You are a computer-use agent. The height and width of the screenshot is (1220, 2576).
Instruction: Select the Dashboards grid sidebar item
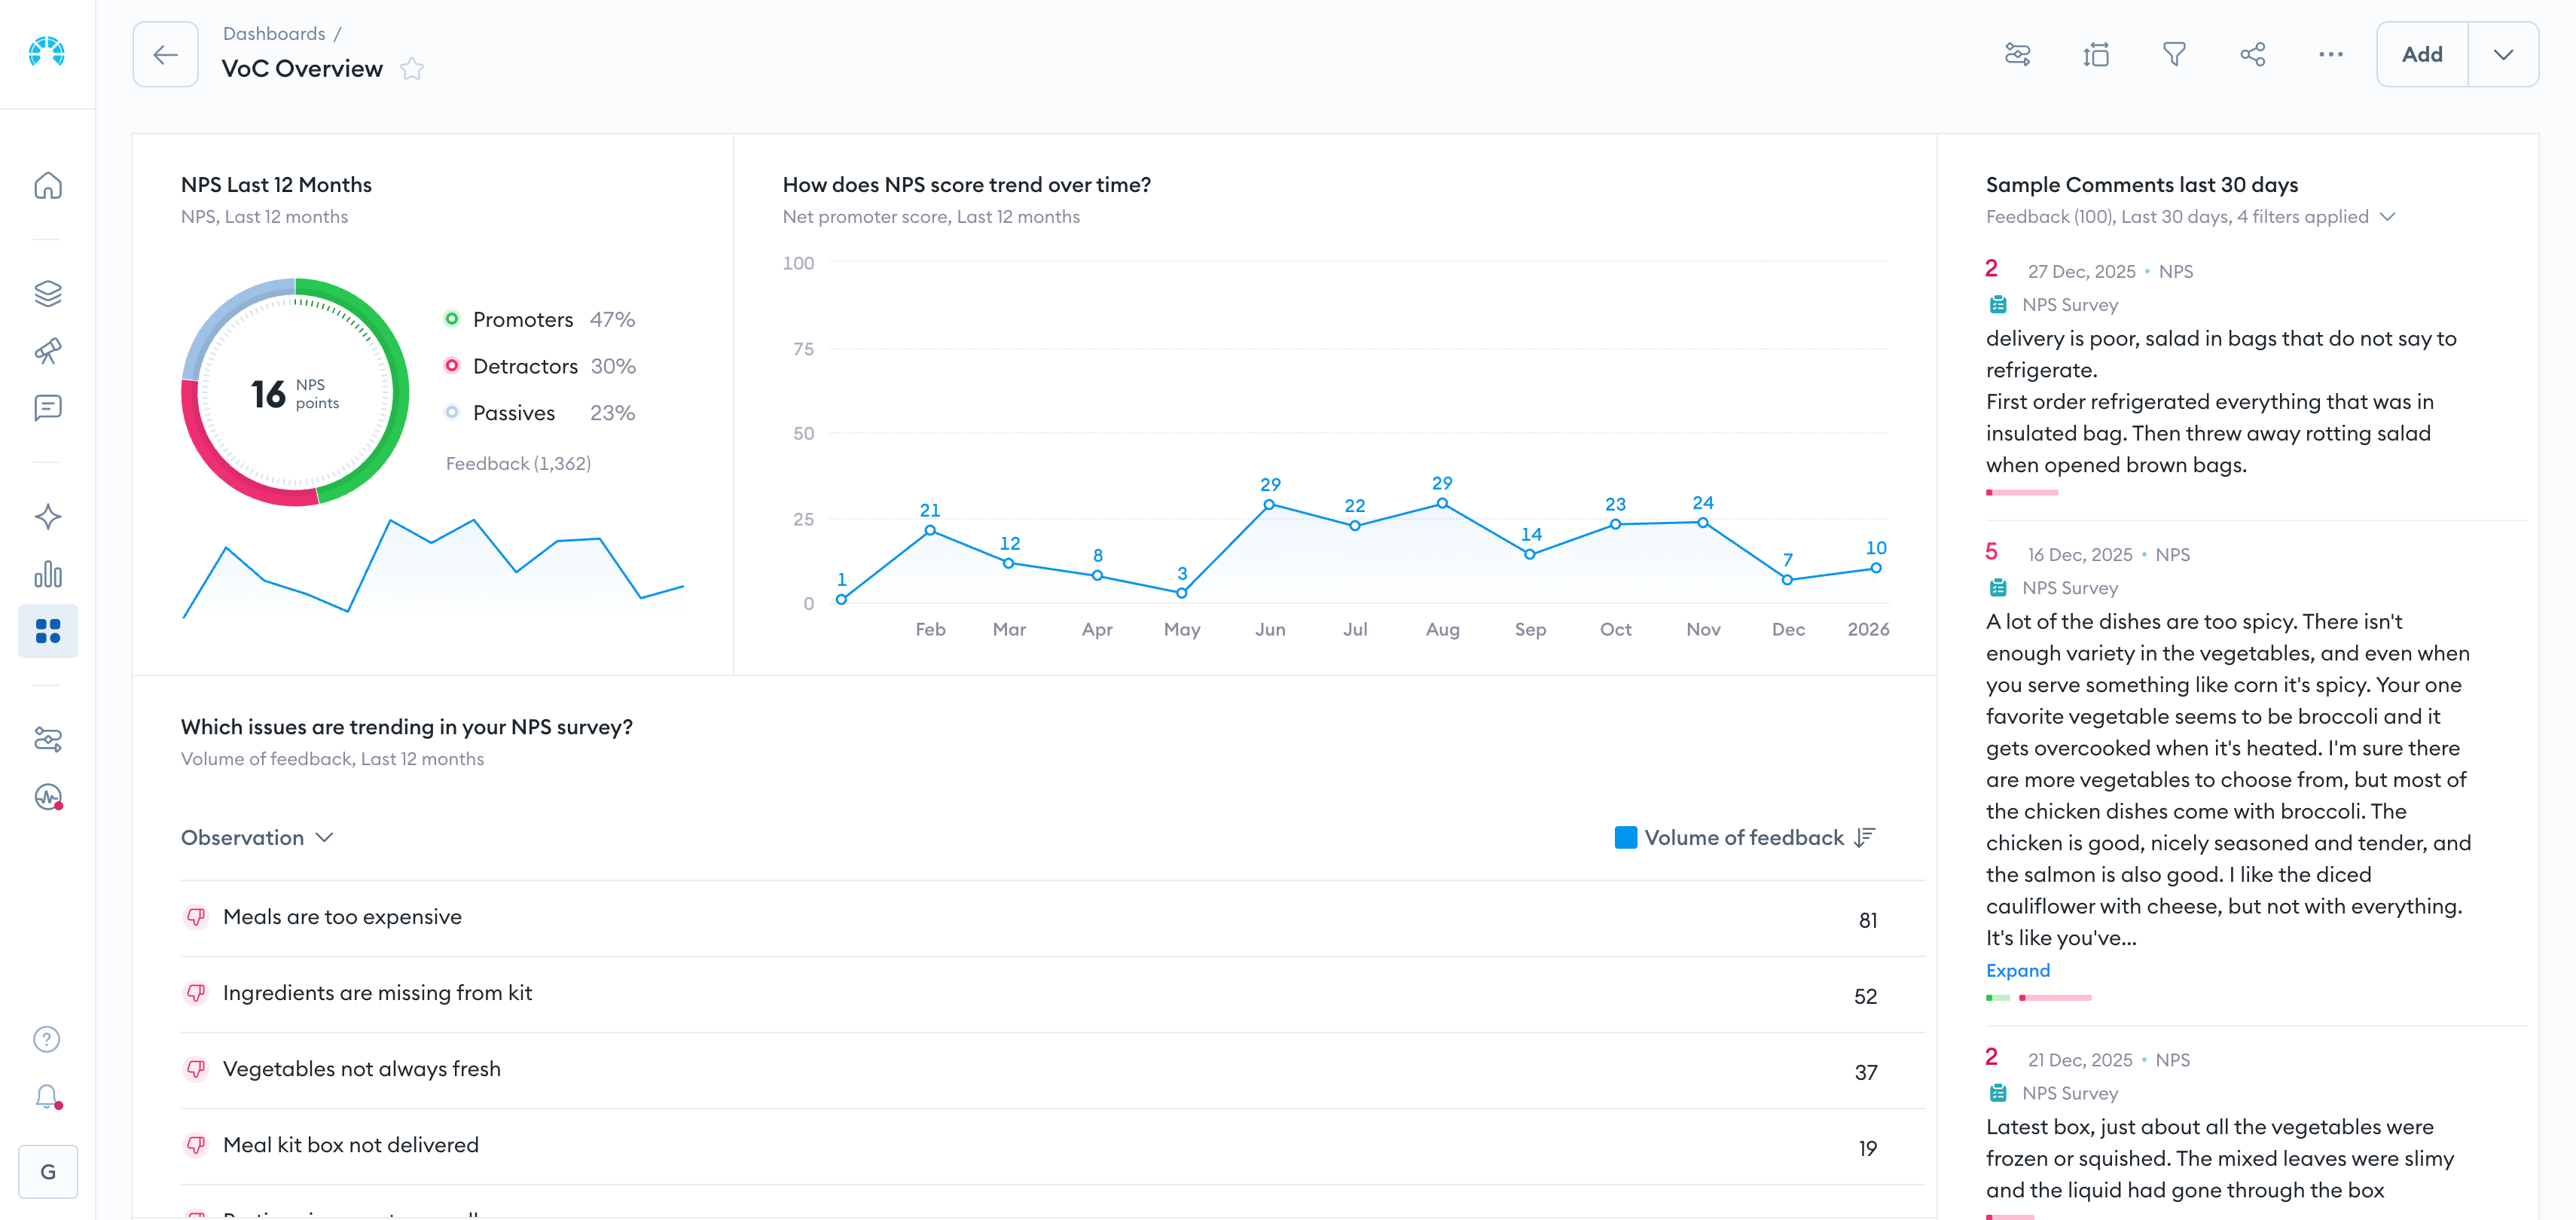[x=48, y=631]
